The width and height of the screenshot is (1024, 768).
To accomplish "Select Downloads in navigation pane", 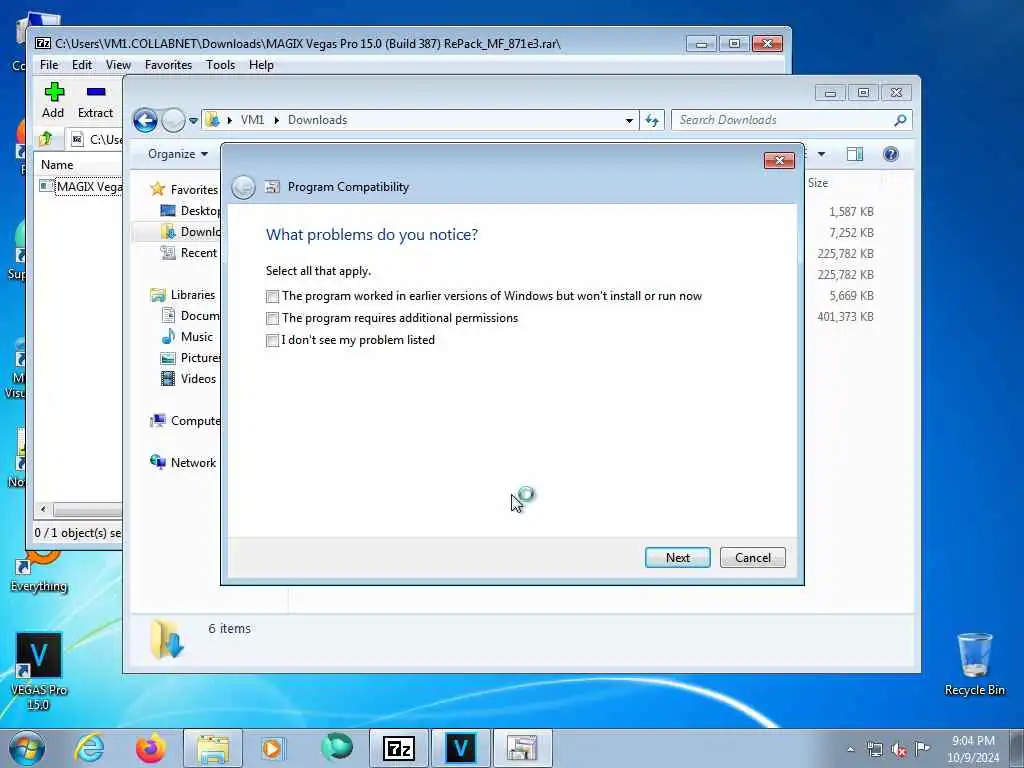I will point(191,232).
